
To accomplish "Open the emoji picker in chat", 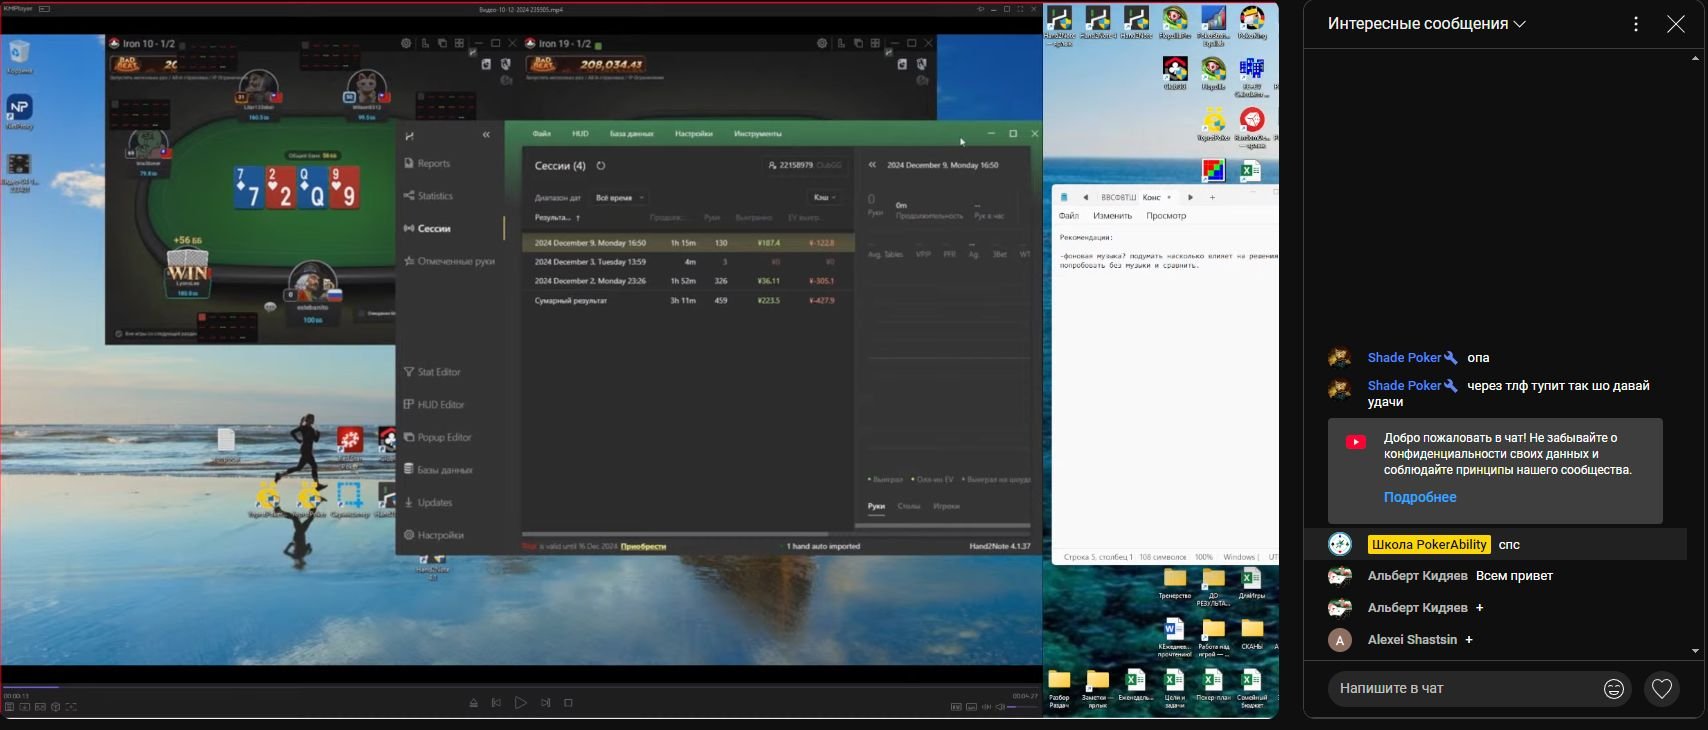I will point(1613,689).
